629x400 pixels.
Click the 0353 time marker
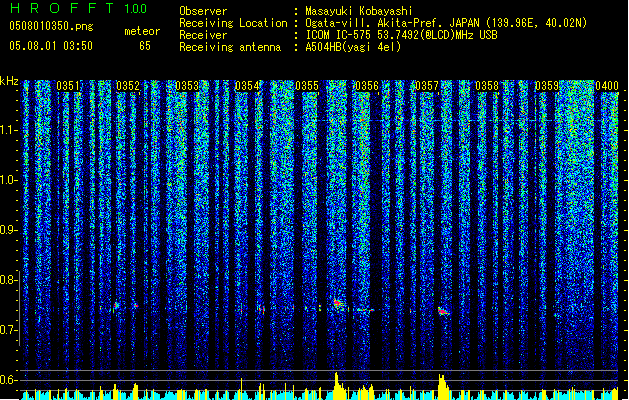coord(187,86)
